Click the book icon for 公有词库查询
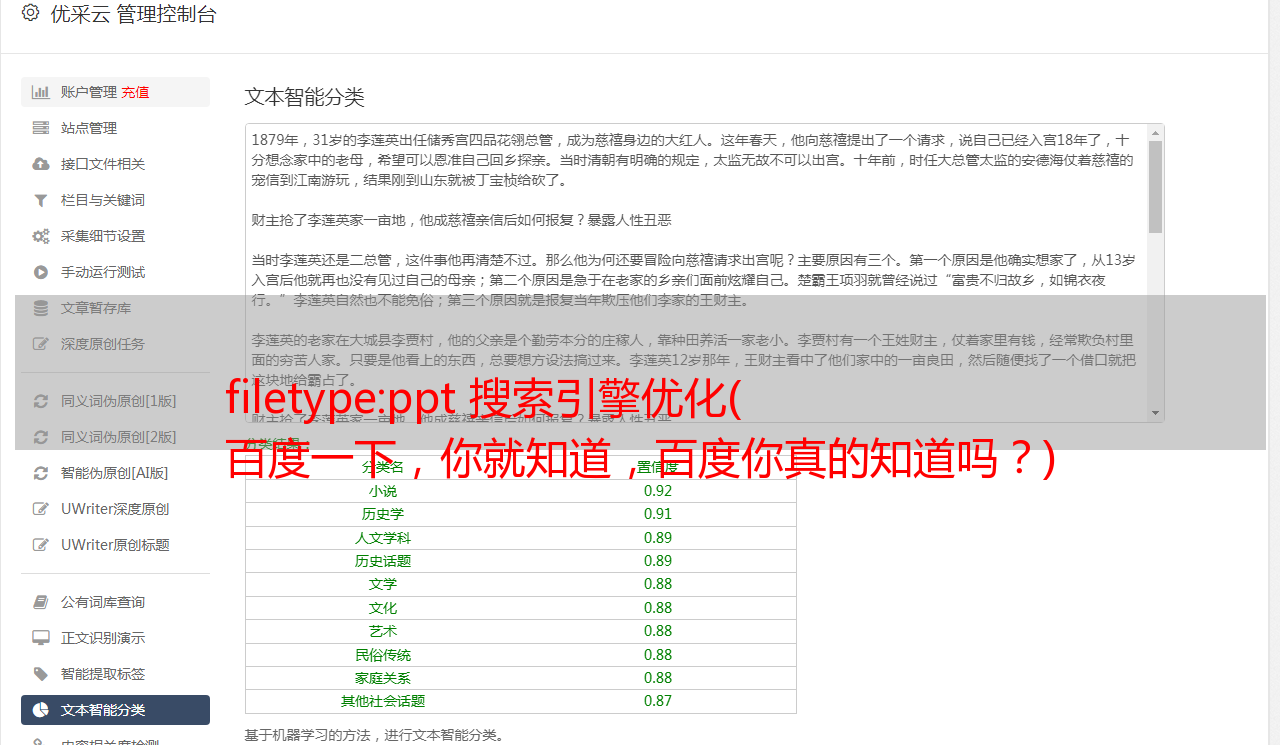1280x745 pixels. click(41, 602)
